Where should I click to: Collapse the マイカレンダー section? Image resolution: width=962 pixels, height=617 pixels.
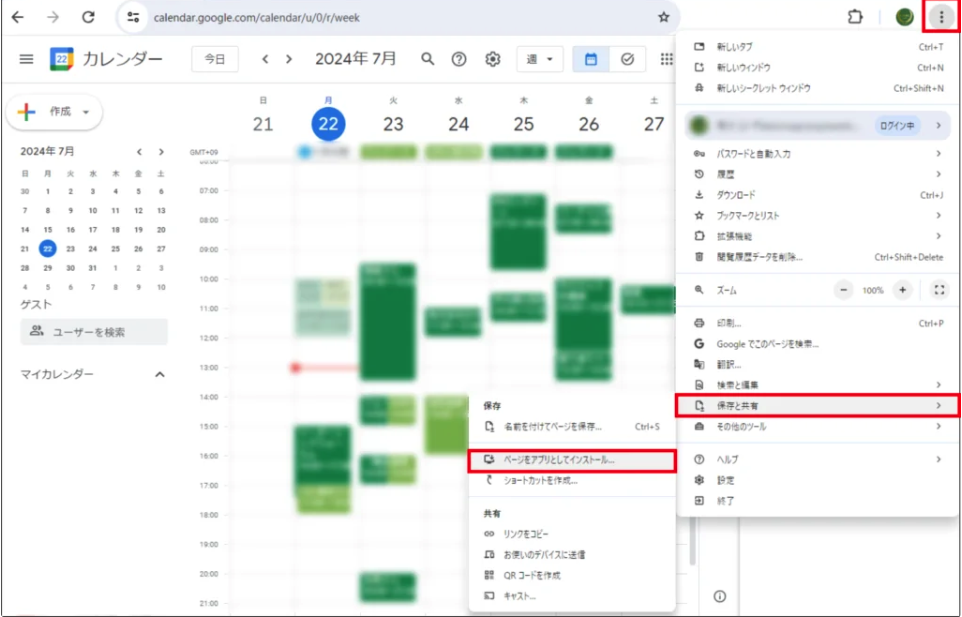click(159, 374)
